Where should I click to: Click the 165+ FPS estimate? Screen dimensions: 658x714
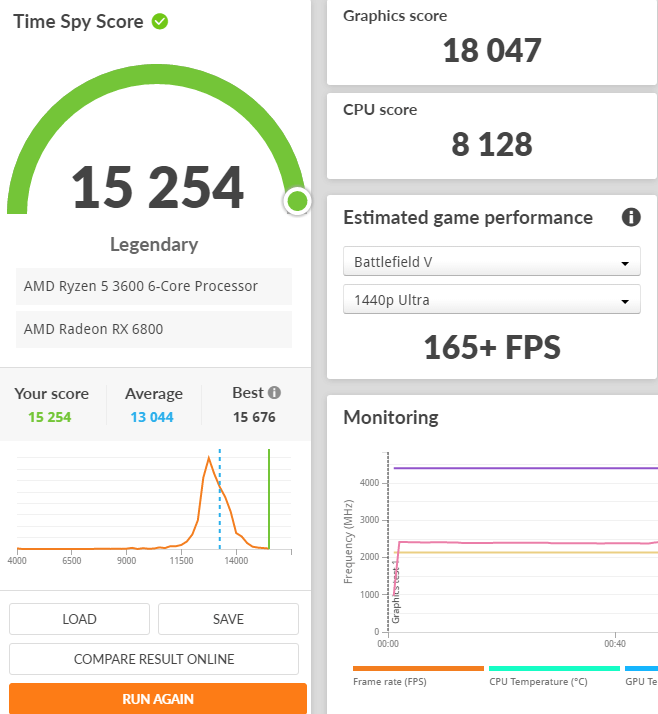492,347
